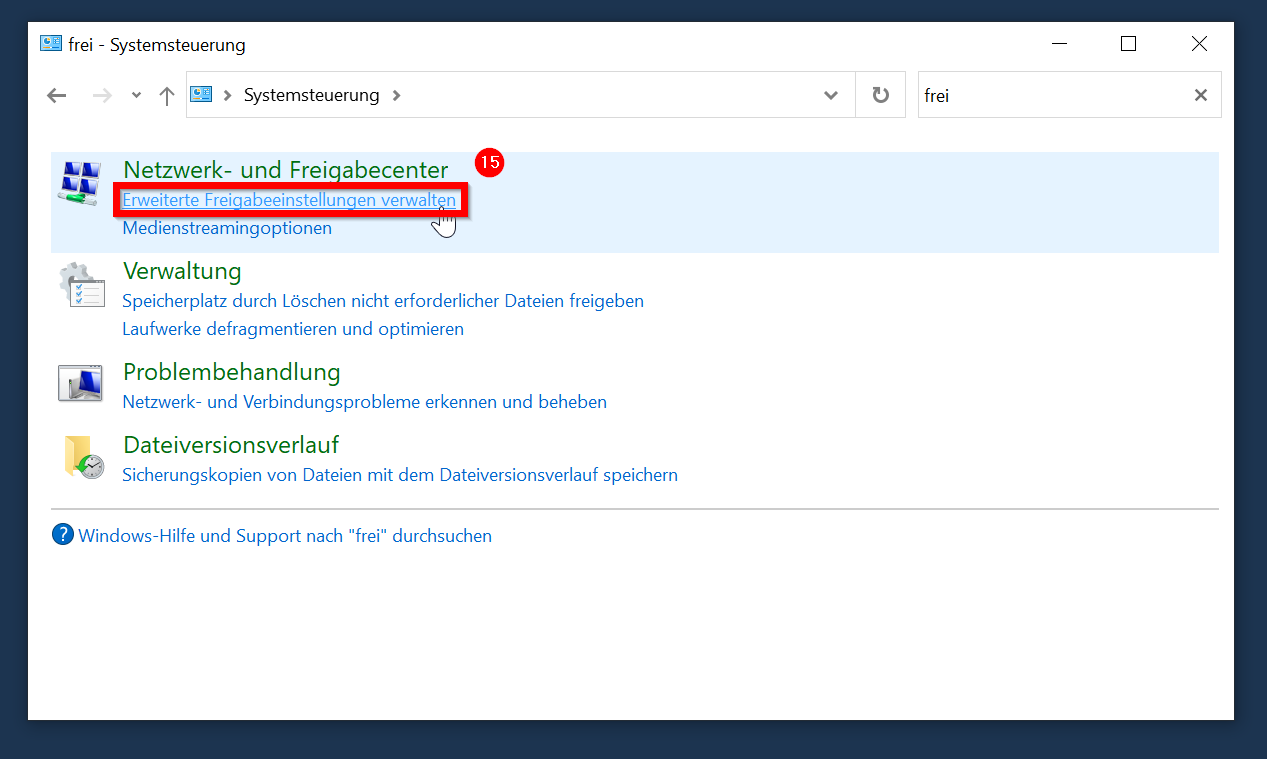Click the Control Panel icon in address bar
This screenshot has height=759, width=1267.
click(202, 95)
